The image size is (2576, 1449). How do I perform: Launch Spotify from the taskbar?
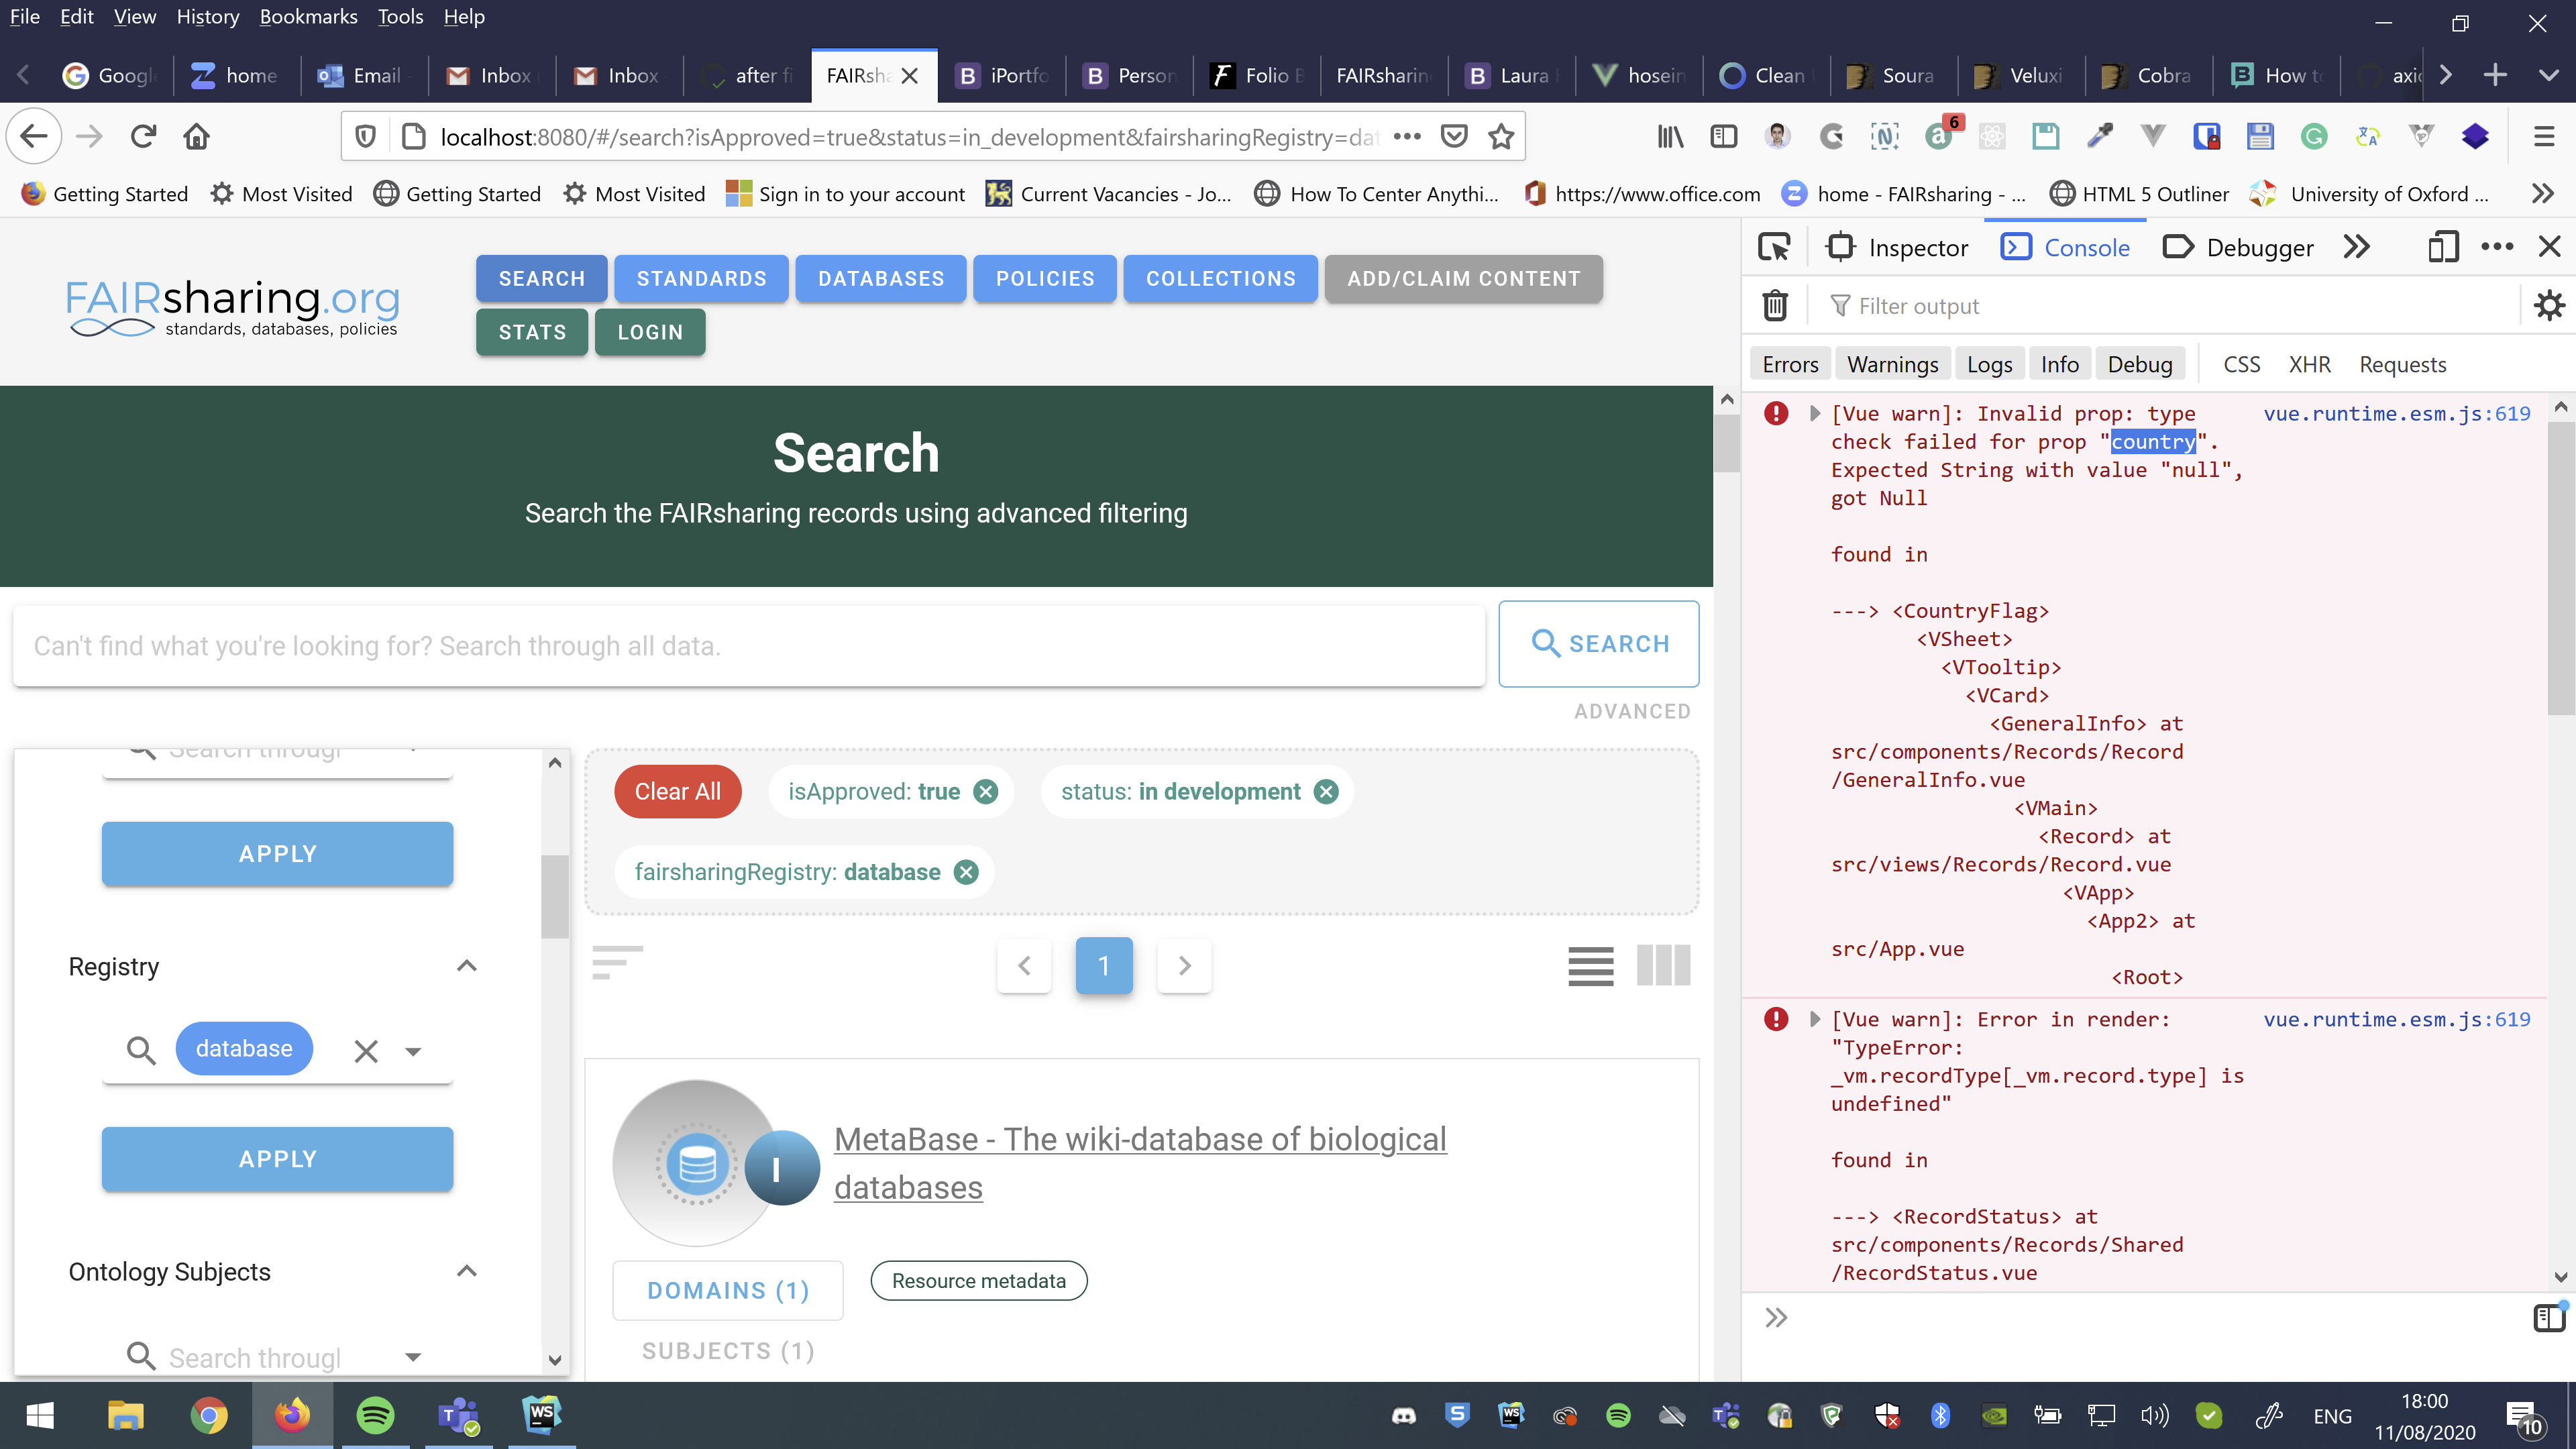[x=376, y=1415]
